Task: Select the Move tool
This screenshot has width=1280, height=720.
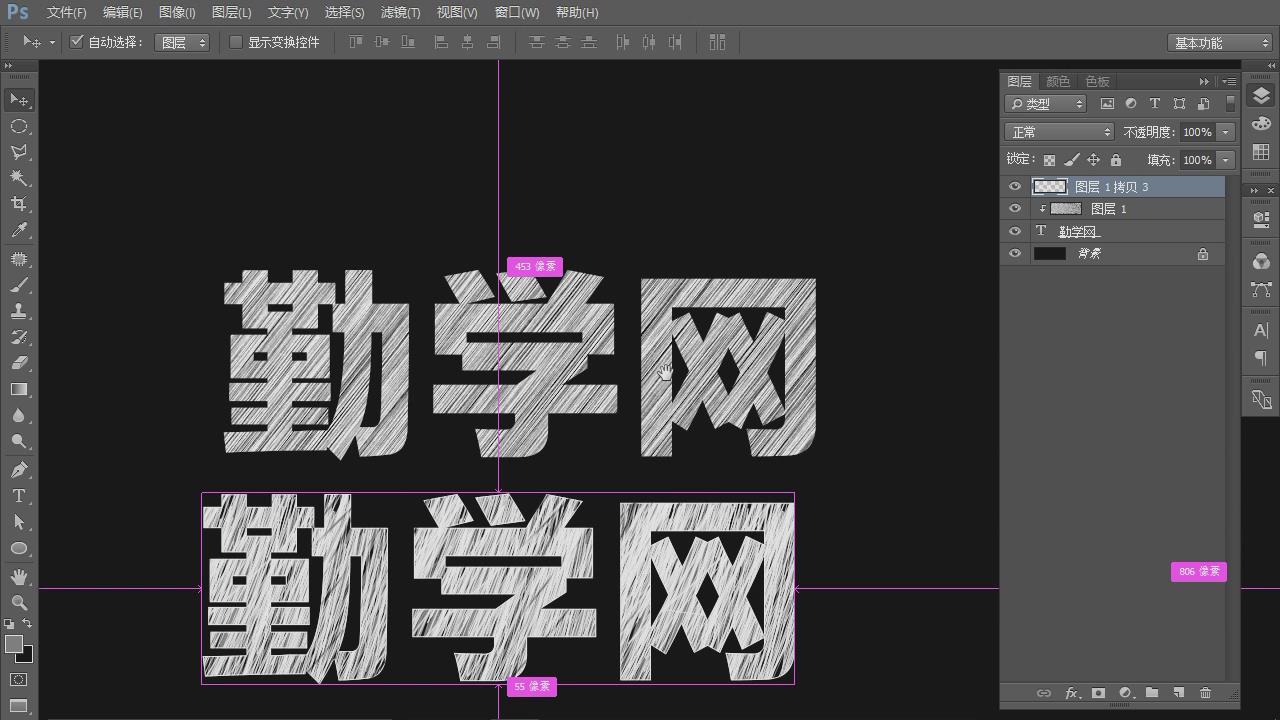Action: [x=19, y=100]
